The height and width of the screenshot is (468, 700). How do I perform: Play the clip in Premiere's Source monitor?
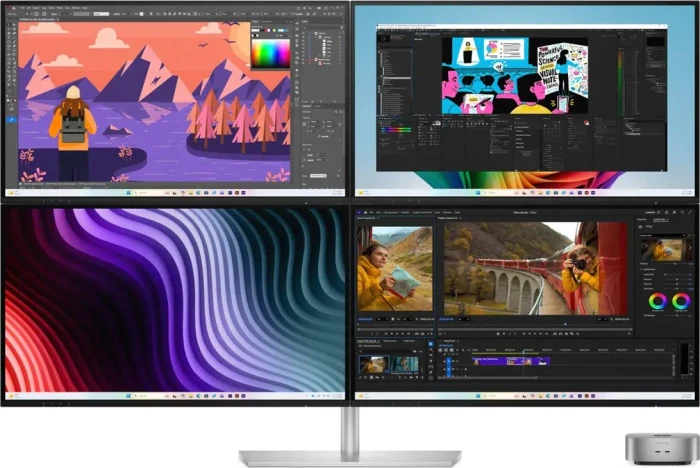pos(397,334)
